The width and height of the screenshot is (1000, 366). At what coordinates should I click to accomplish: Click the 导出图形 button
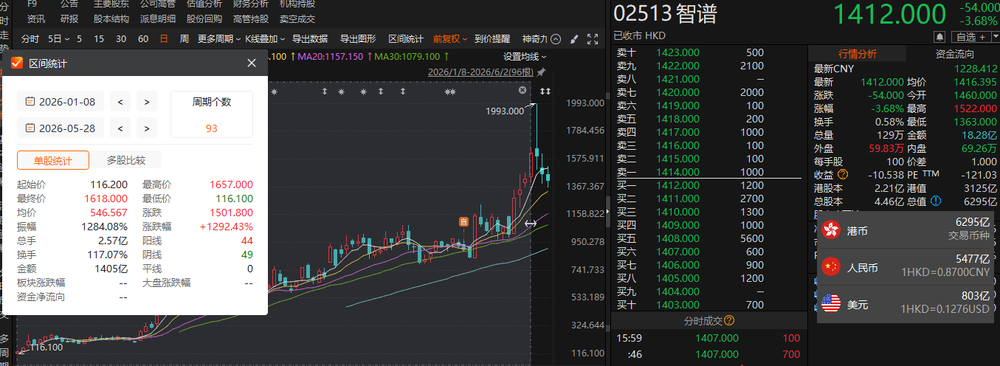click(358, 39)
